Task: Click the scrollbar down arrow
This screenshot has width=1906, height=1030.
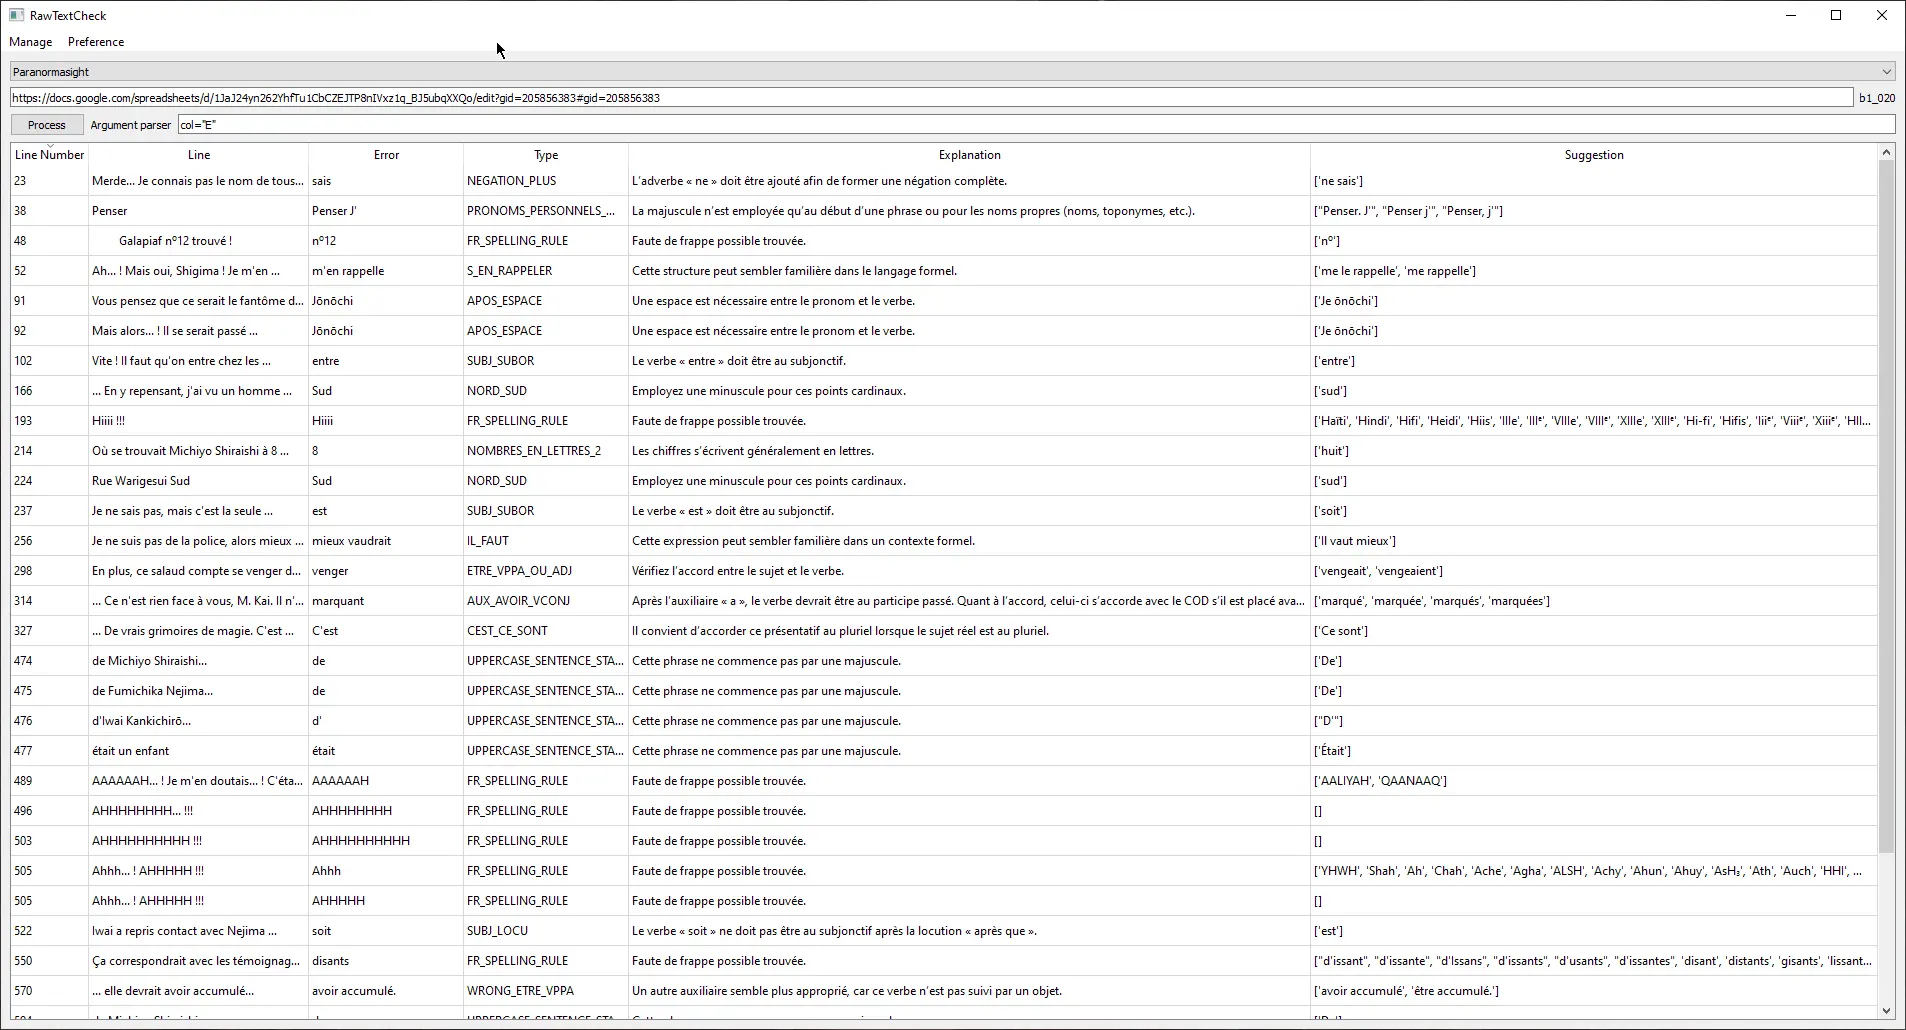Action: pyautogui.click(x=1887, y=1011)
